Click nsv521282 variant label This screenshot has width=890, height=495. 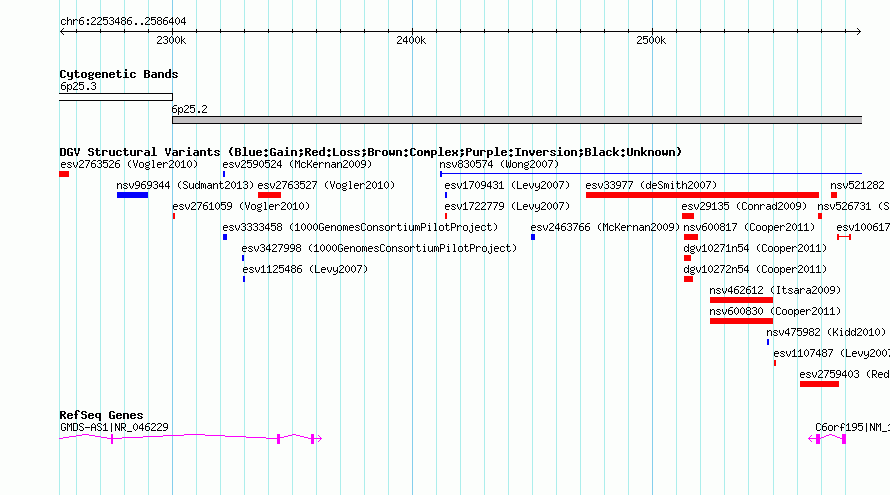857,186
